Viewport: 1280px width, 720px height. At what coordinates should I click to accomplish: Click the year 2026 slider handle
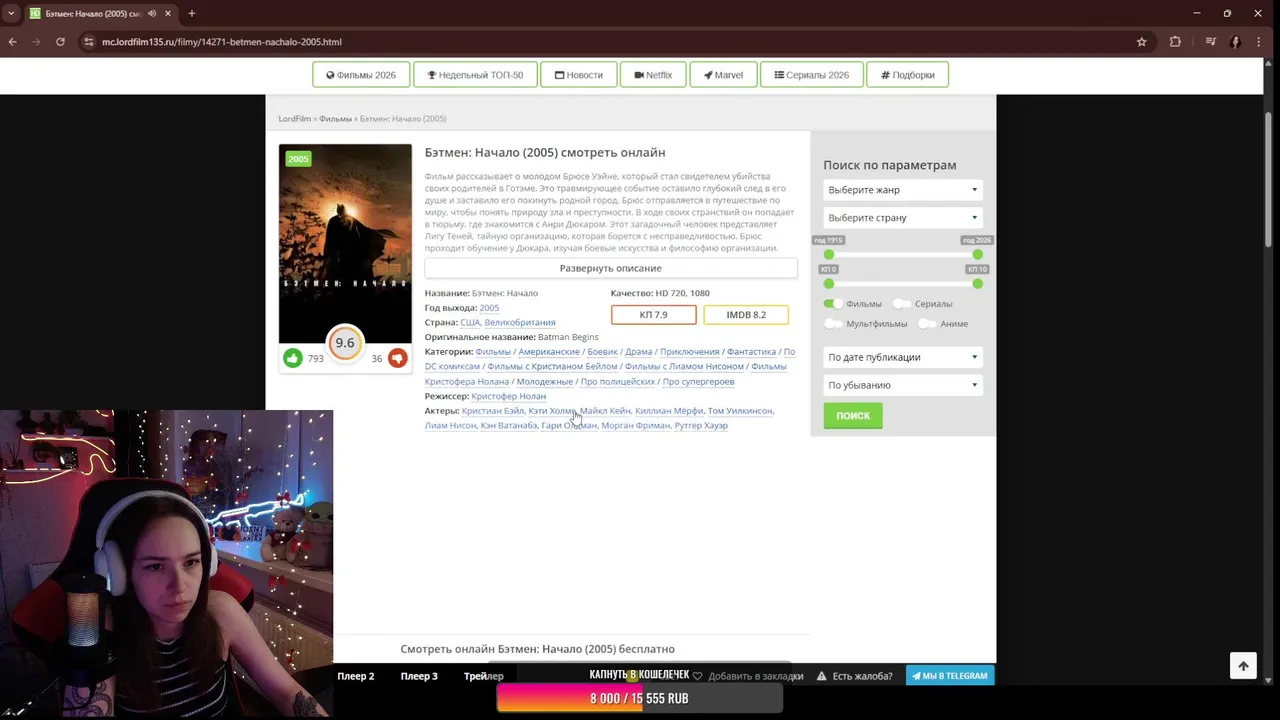point(977,255)
